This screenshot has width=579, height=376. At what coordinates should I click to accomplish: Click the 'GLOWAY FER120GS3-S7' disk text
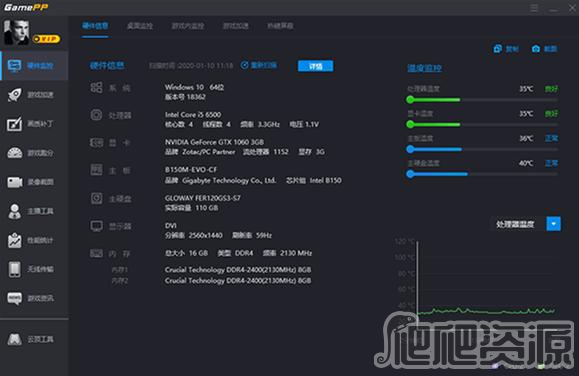203,198
